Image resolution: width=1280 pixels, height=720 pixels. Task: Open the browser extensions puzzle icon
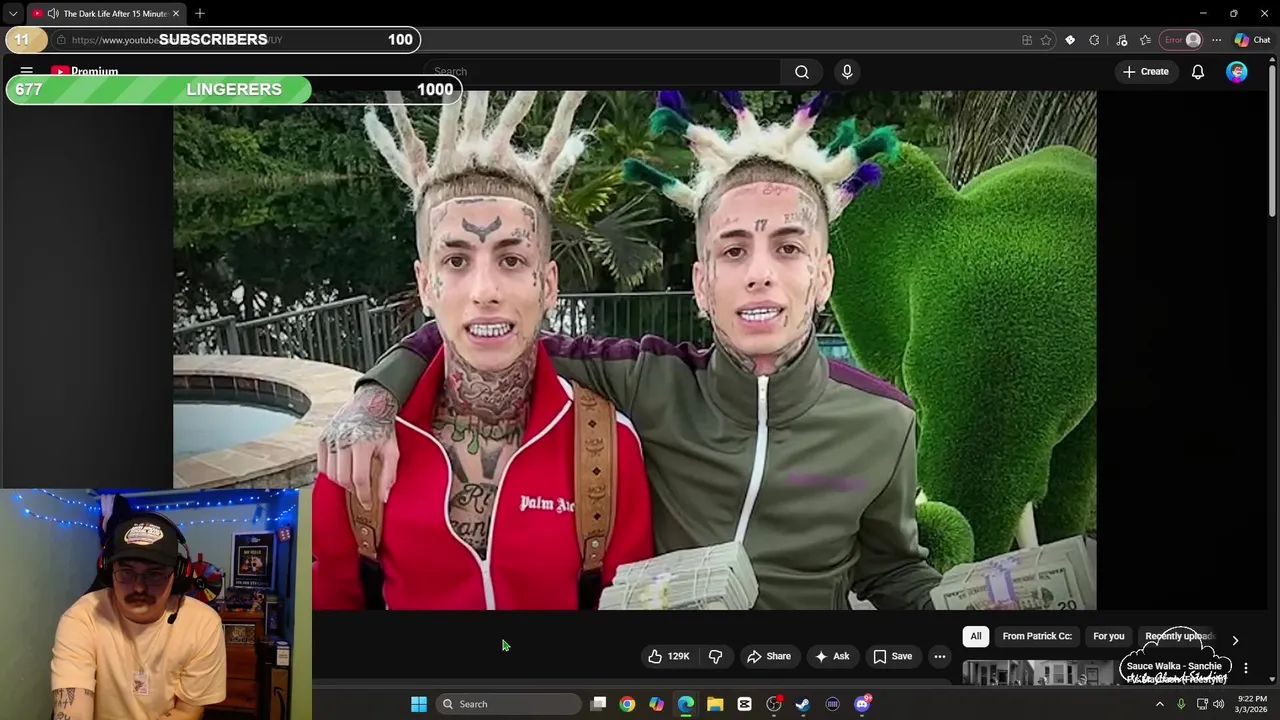coord(1094,40)
